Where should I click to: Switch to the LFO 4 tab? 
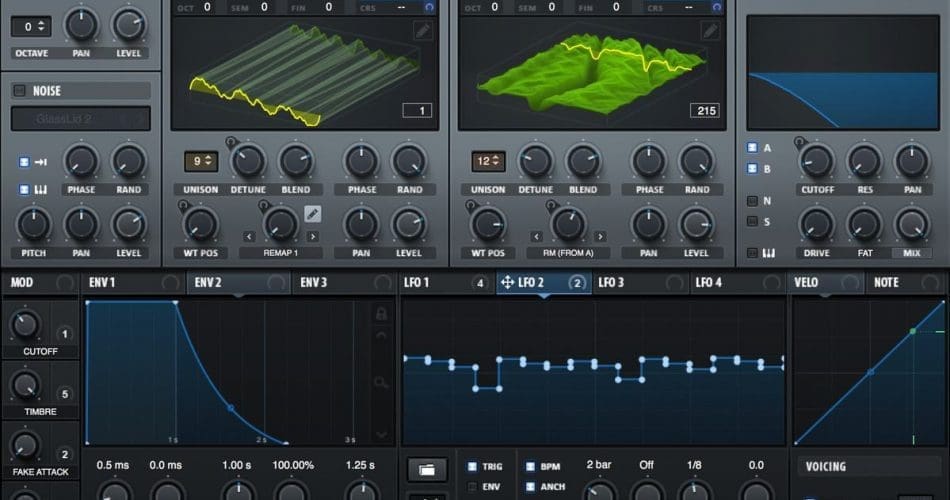(737, 282)
